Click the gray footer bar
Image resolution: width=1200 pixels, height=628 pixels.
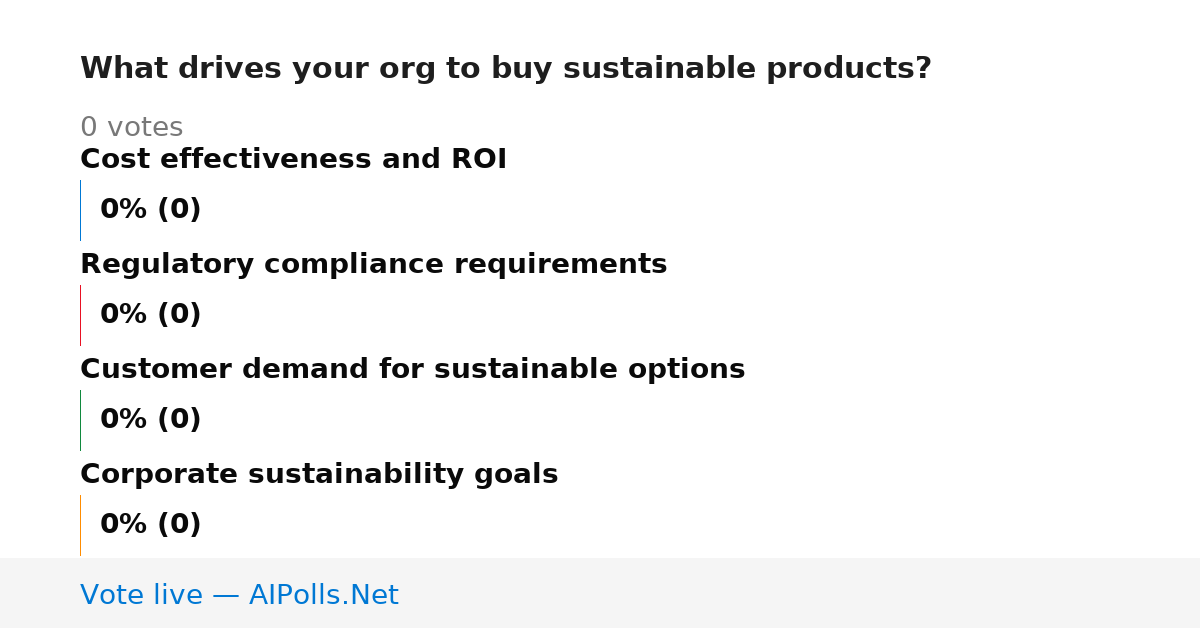click(x=600, y=593)
